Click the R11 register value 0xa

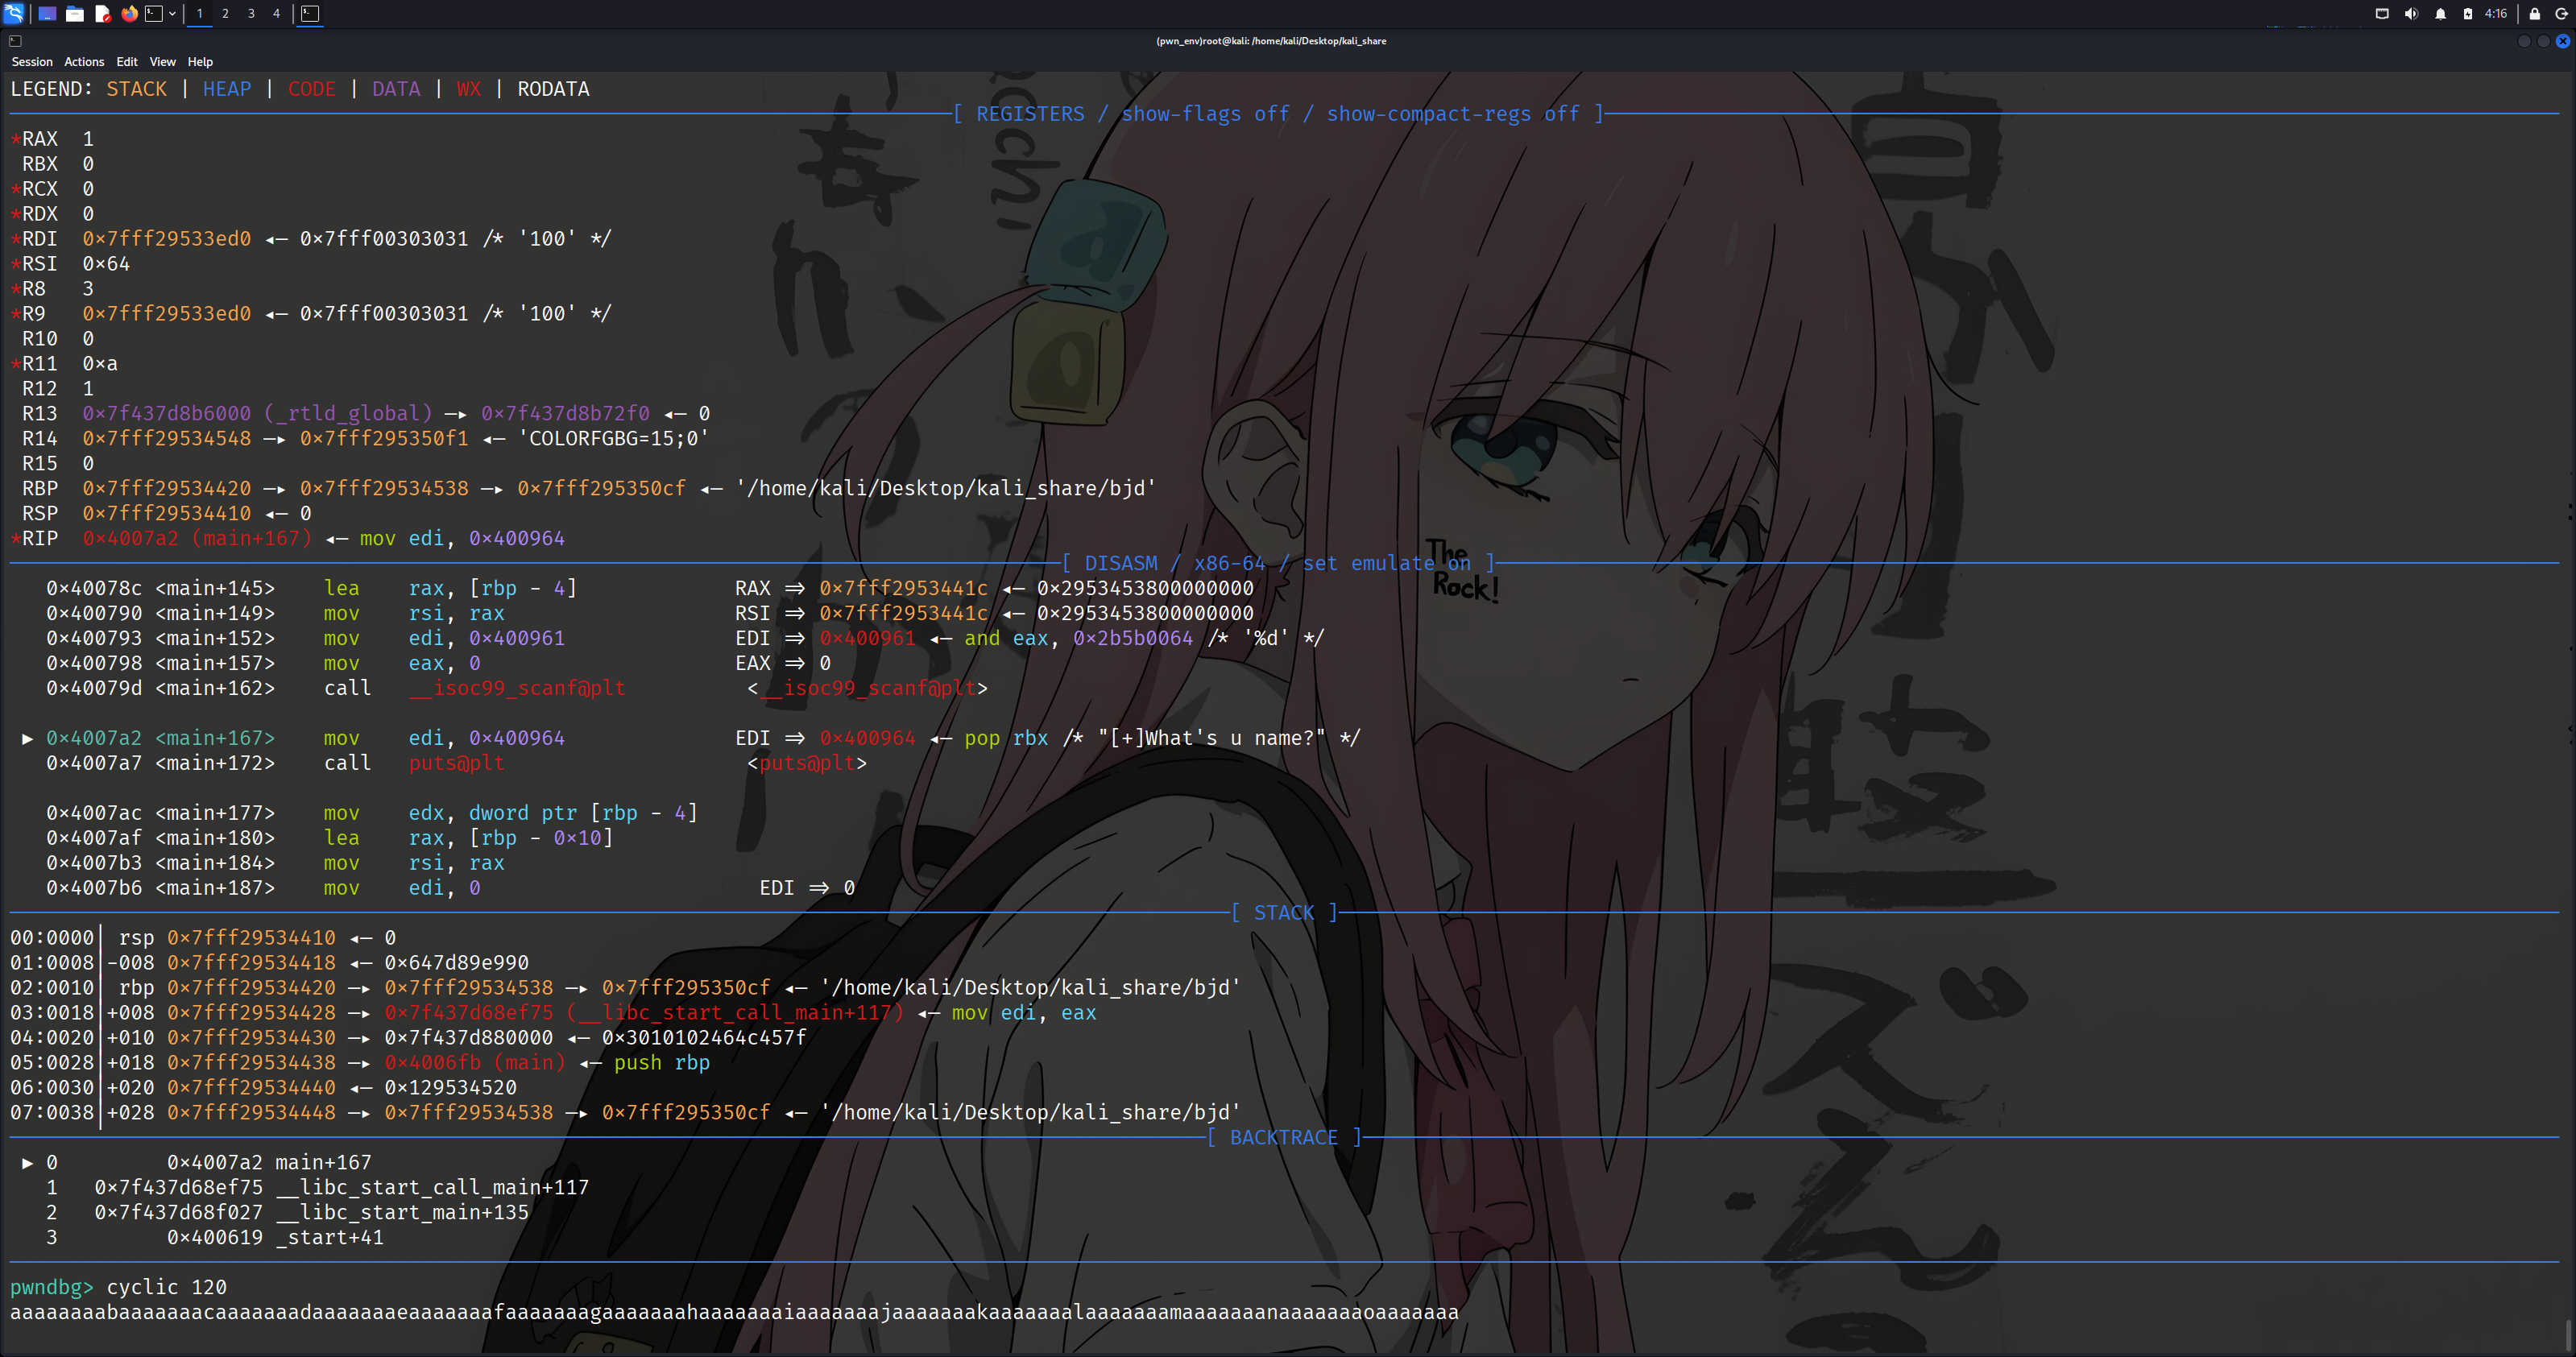coord(100,364)
